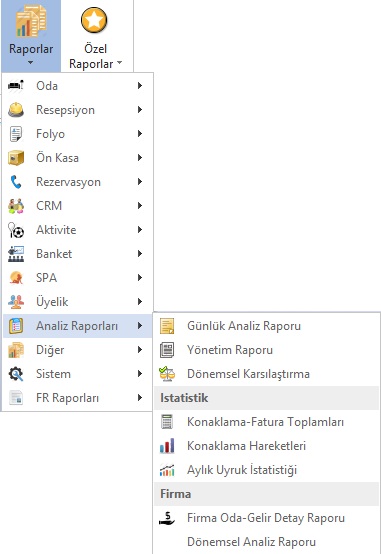The image size is (381, 554).
Task: Click the Rezervasyon menu label
Action: coord(69,182)
